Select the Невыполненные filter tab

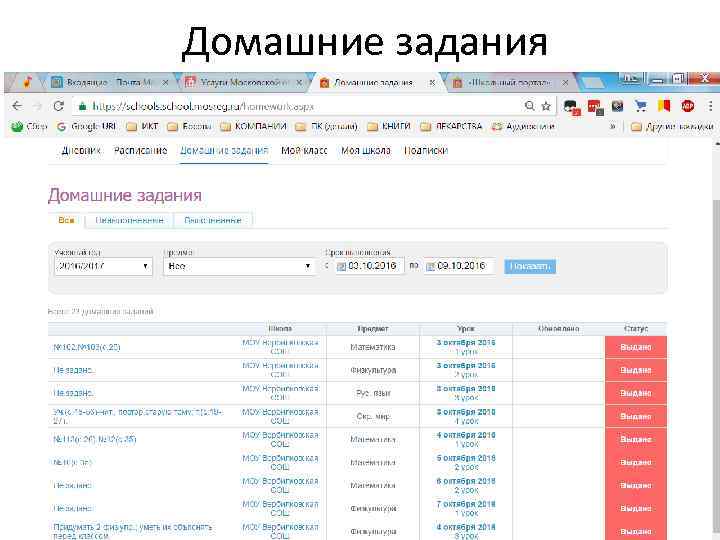pos(129,220)
